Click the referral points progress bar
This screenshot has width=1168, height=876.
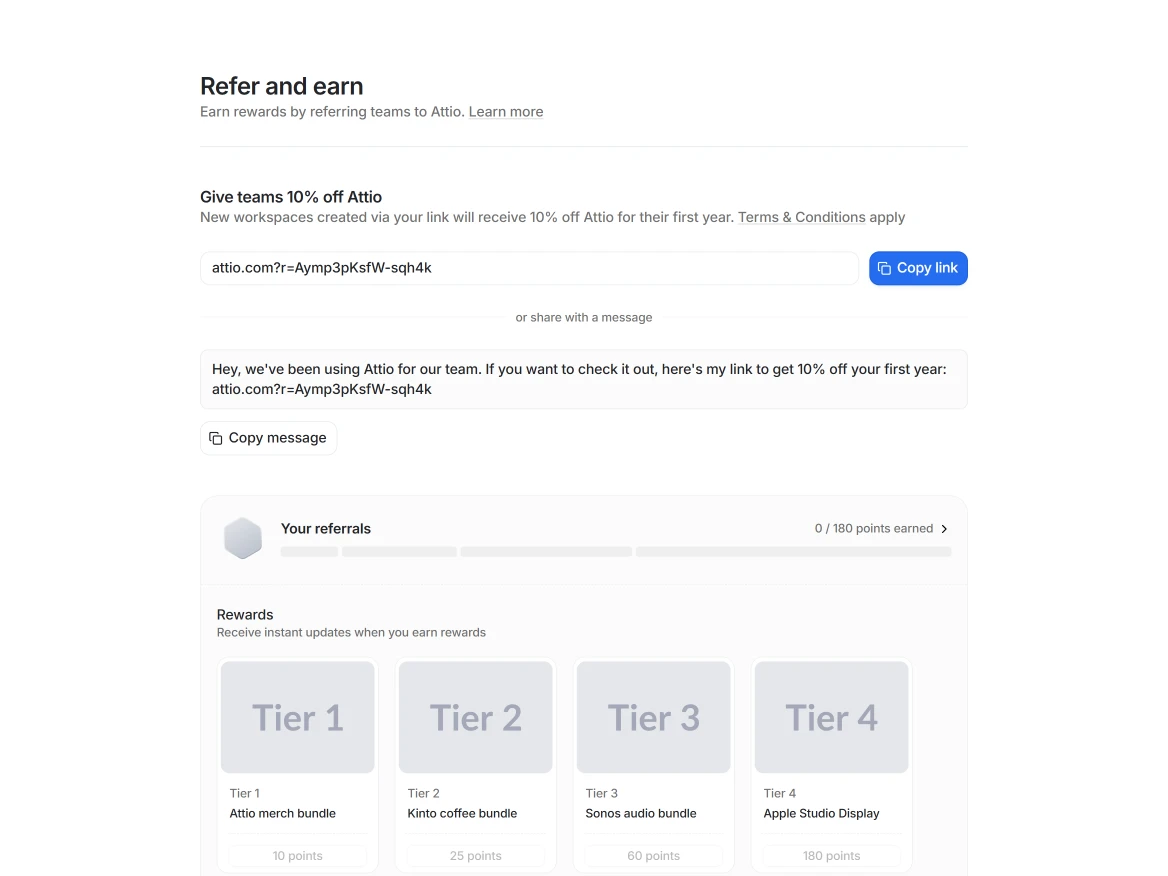point(615,551)
